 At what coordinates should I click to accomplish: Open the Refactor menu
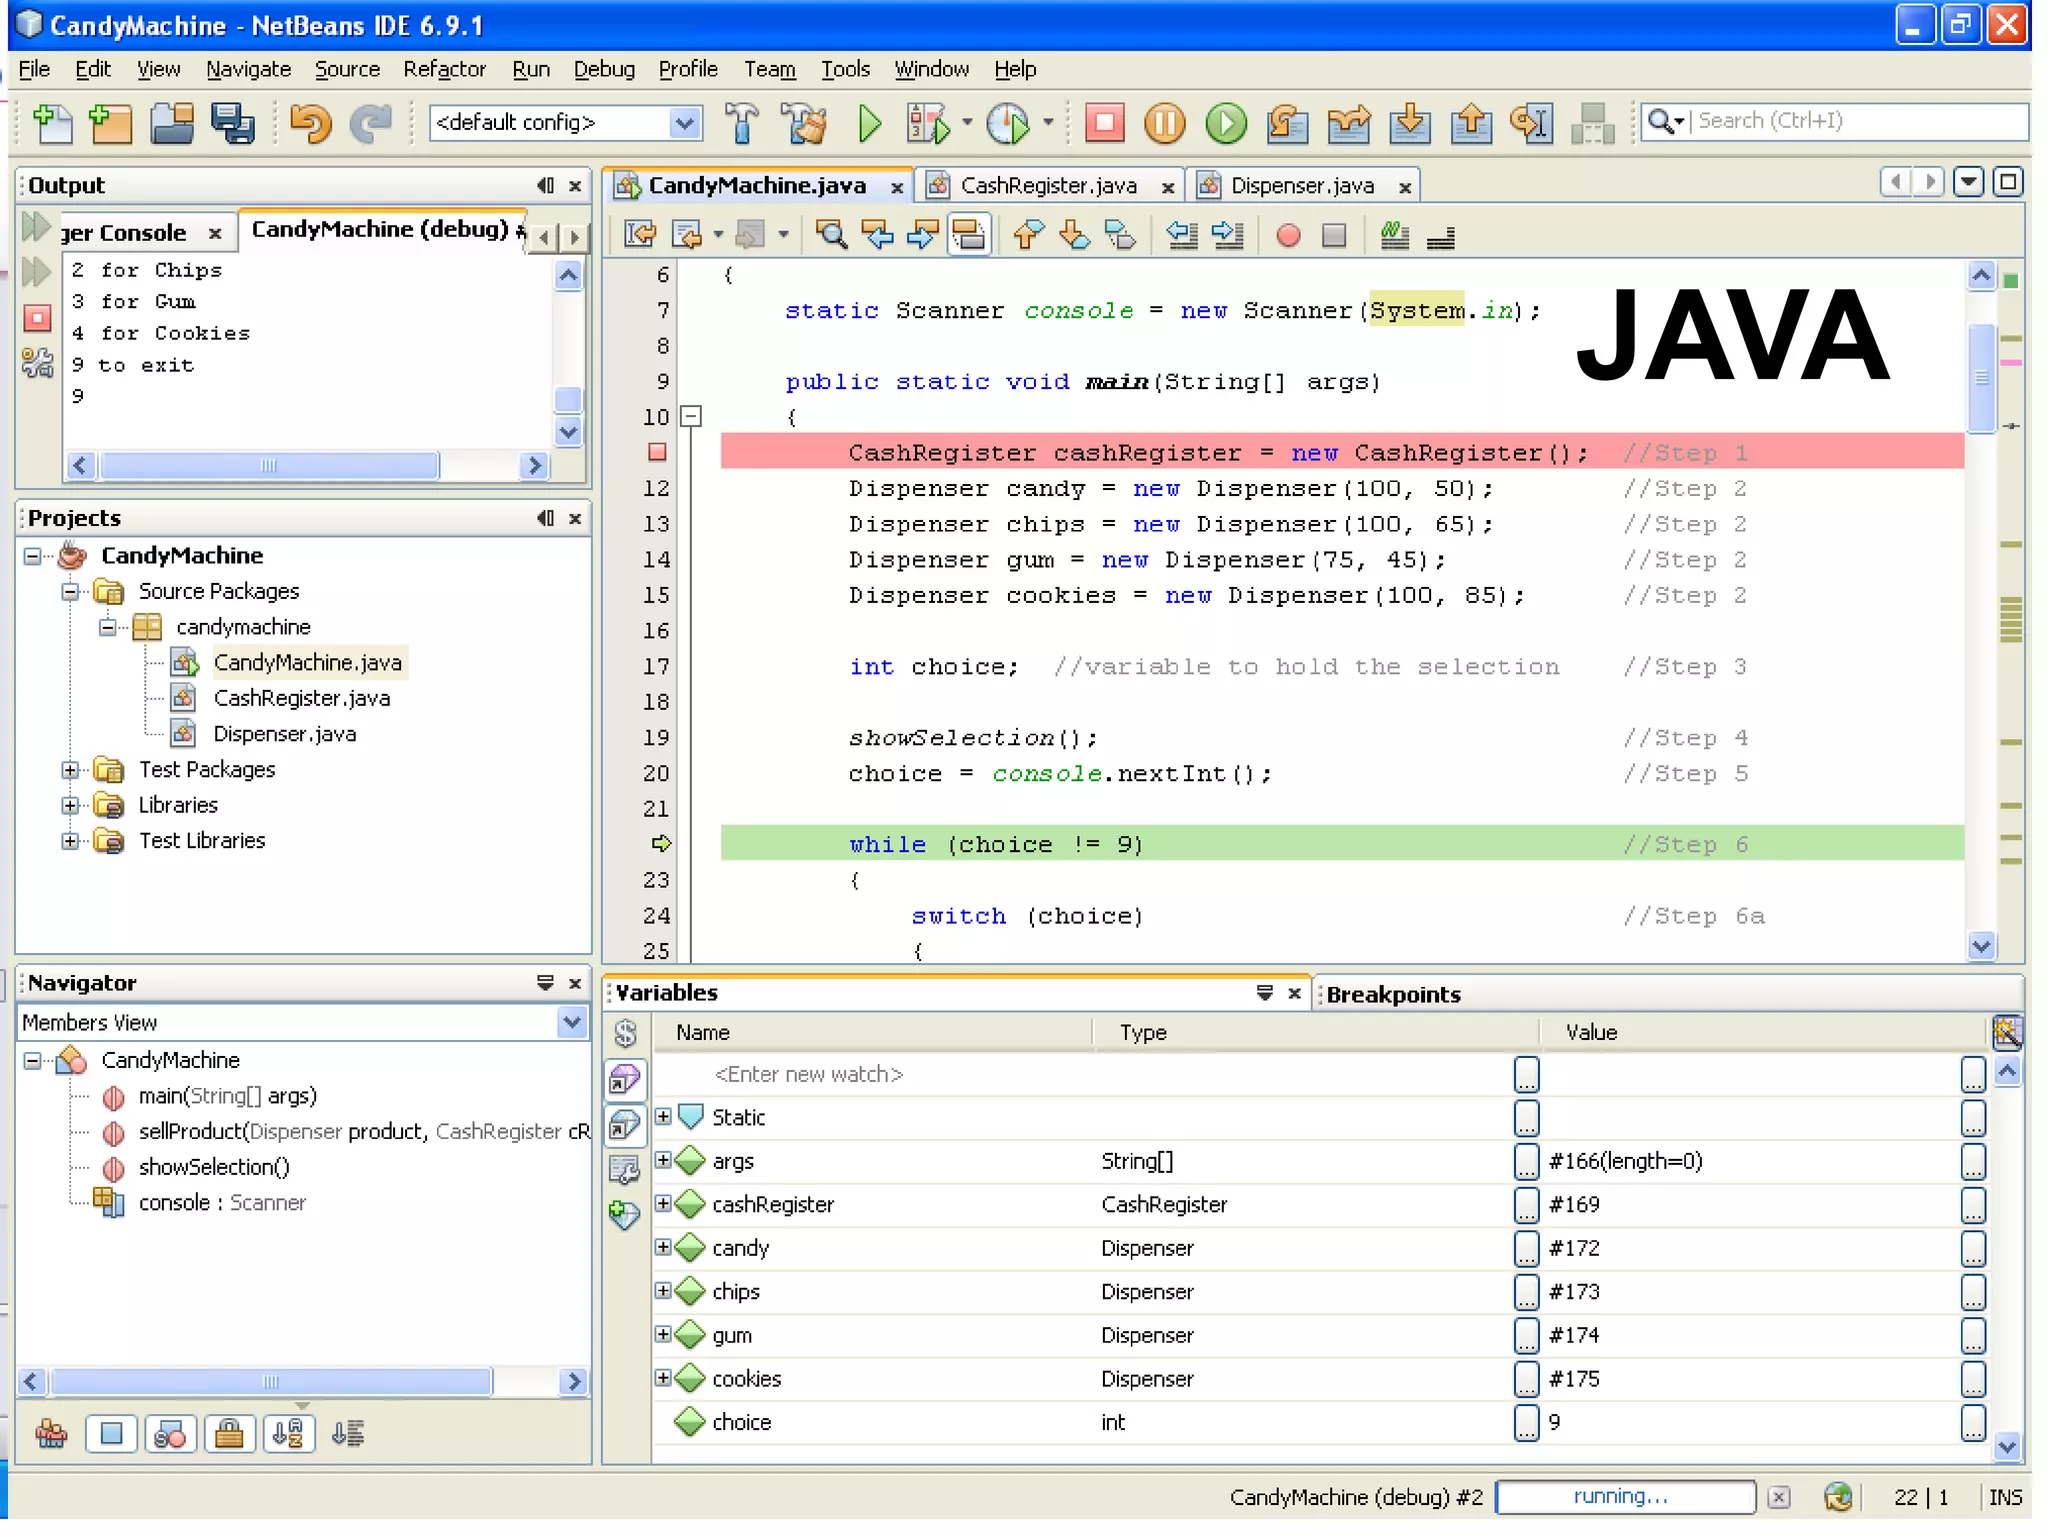click(444, 69)
